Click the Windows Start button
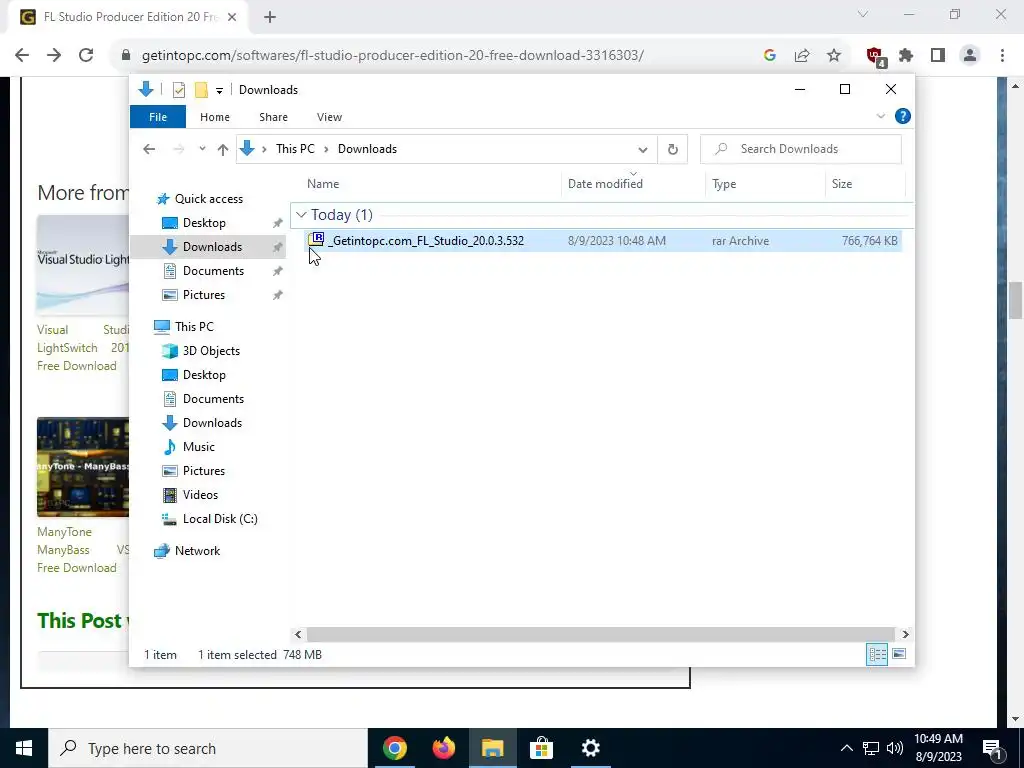The height and width of the screenshot is (768, 1024). point(24,748)
